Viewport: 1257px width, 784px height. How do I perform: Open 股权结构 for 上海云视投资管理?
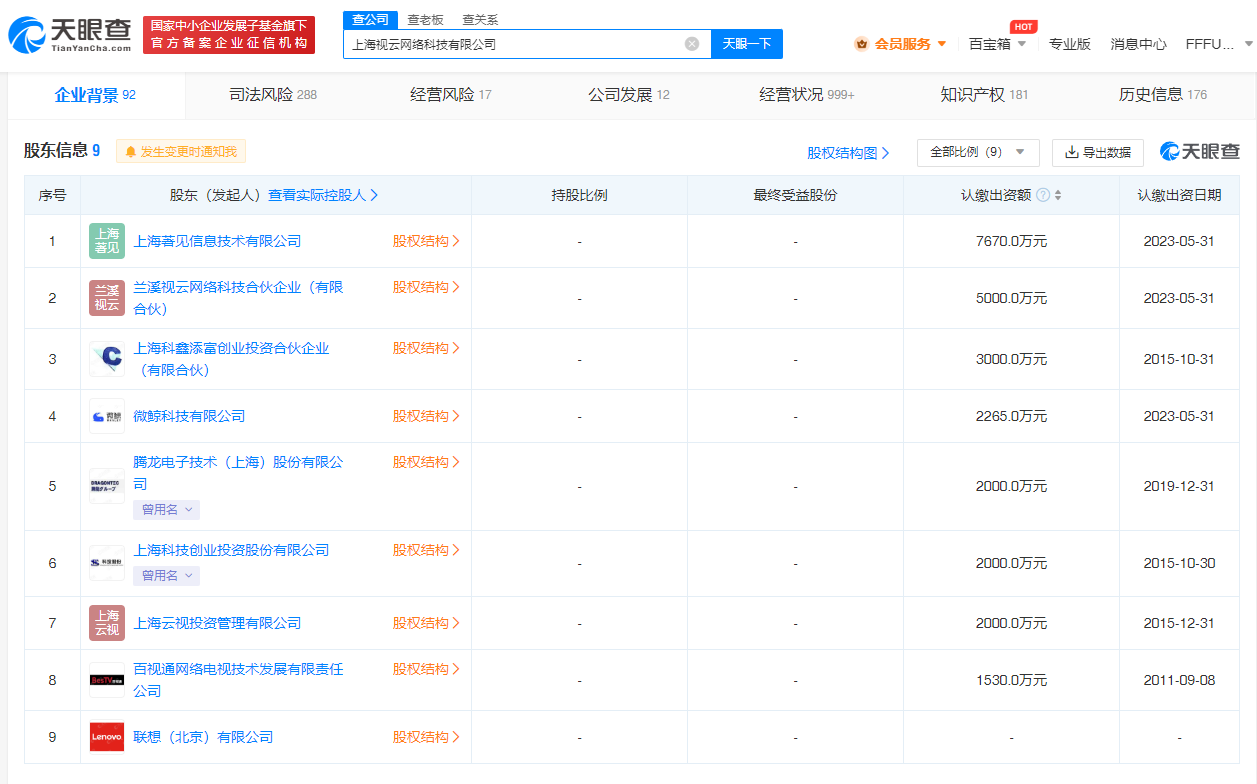point(426,623)
